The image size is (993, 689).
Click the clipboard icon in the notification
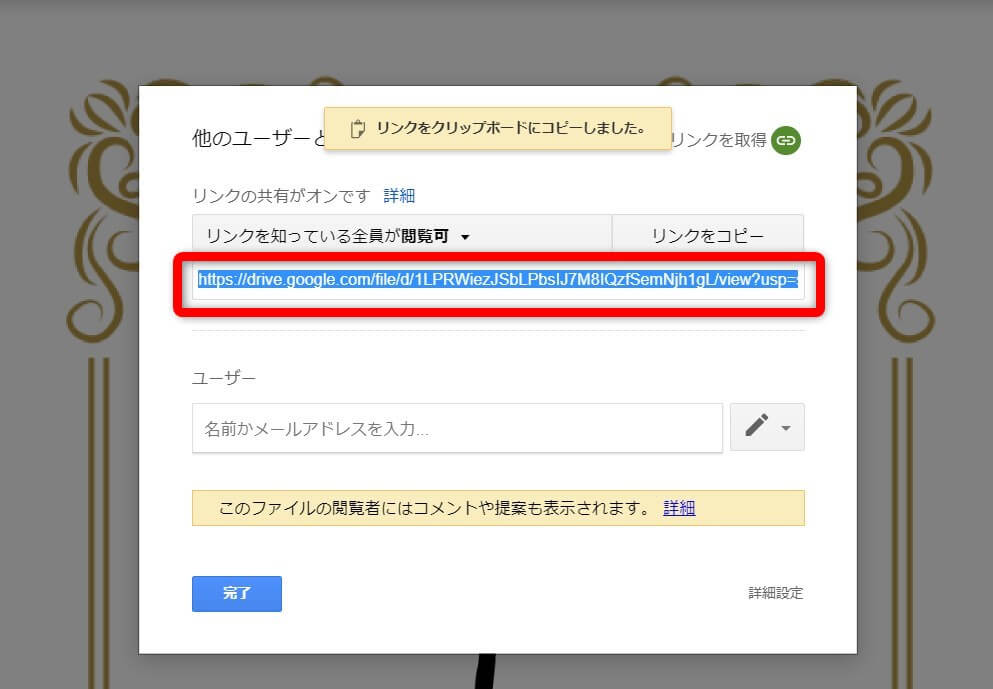click(357, 129)
